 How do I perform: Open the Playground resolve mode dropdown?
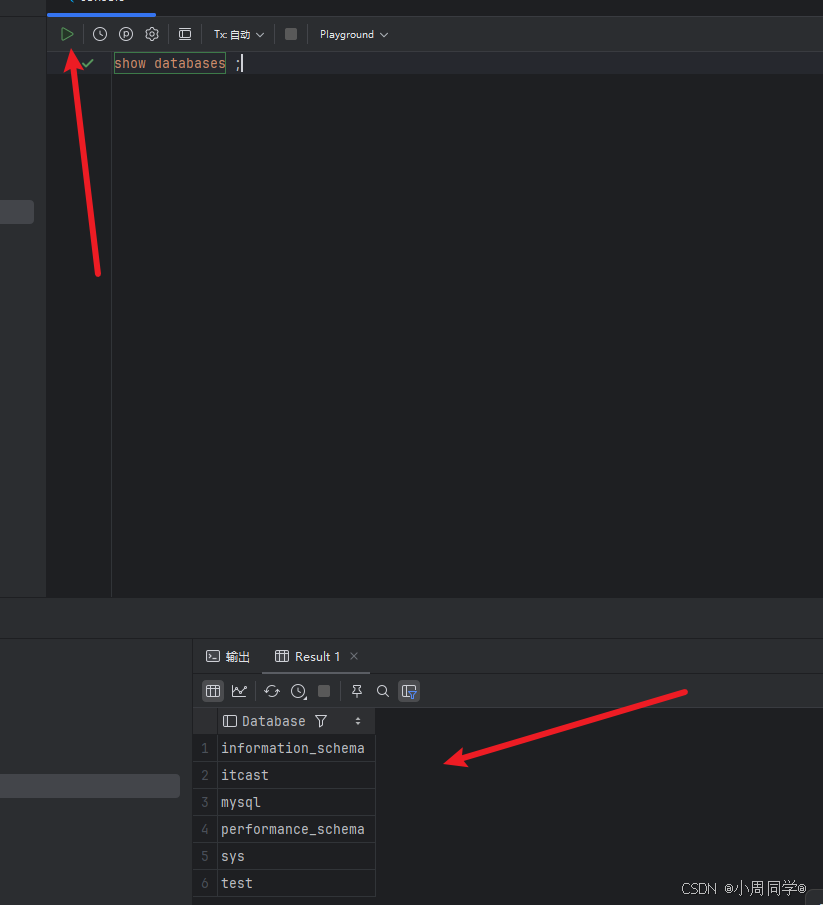click(x=354, y=35)
